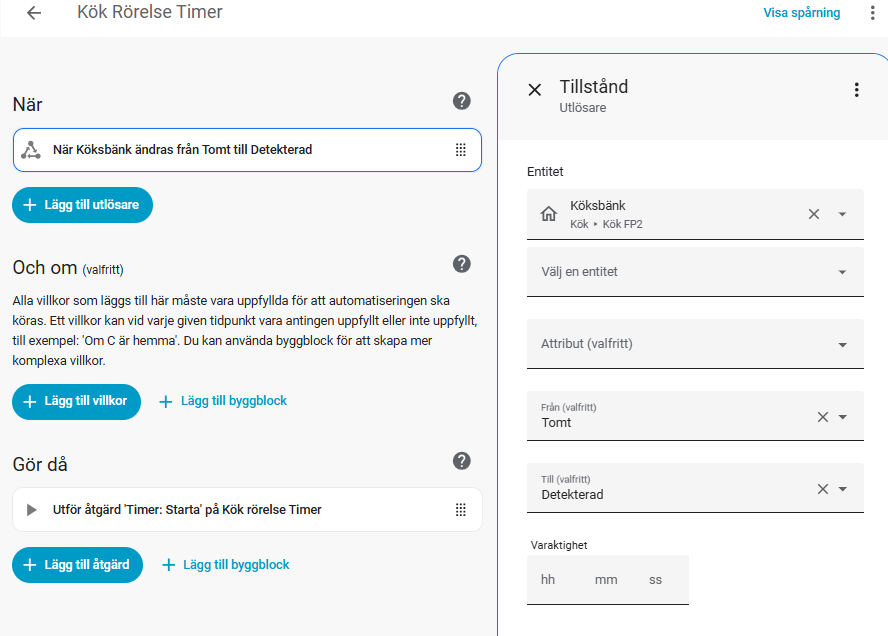Image resolution: width=888 pixels, height=636 pixels.
Task: Click the hh duration input field
Action: tap(549, 580)
